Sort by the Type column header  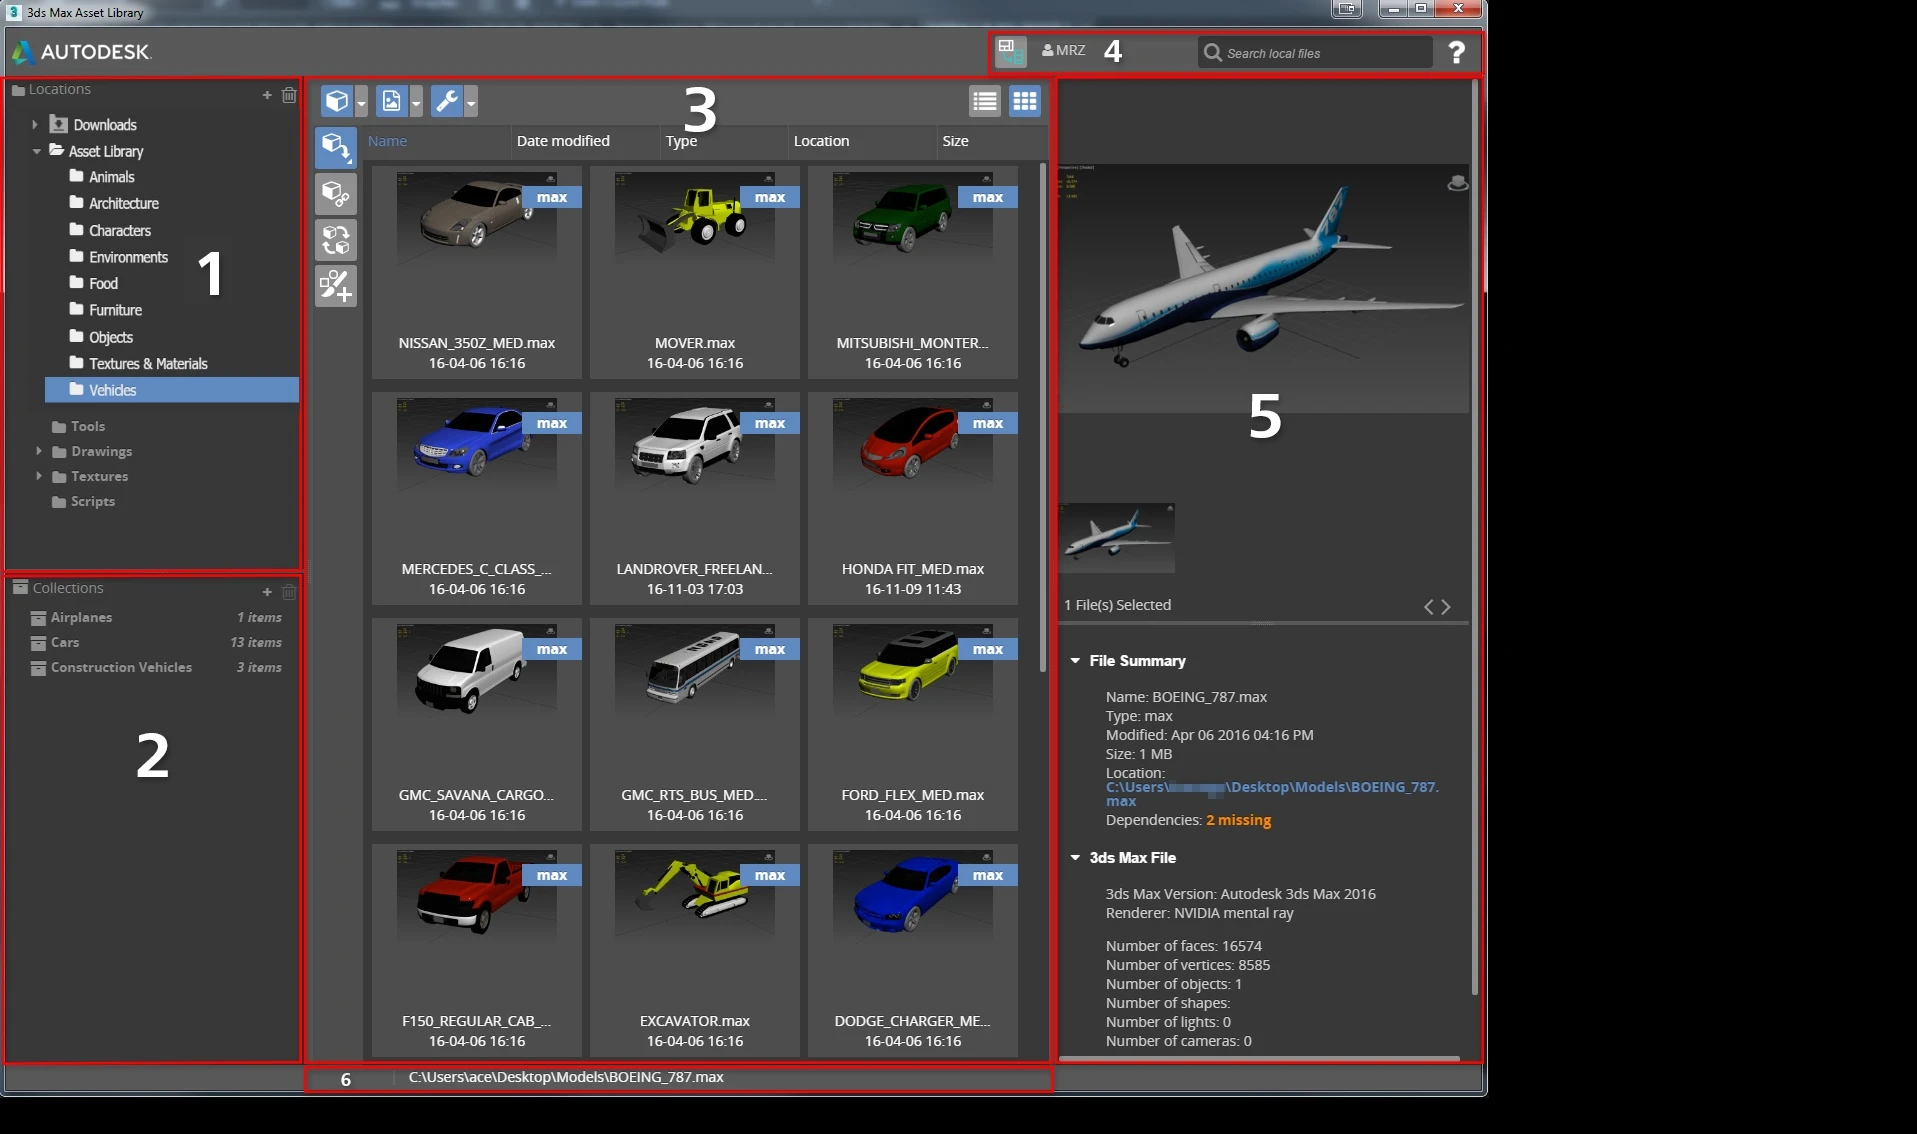click(681, 141)
